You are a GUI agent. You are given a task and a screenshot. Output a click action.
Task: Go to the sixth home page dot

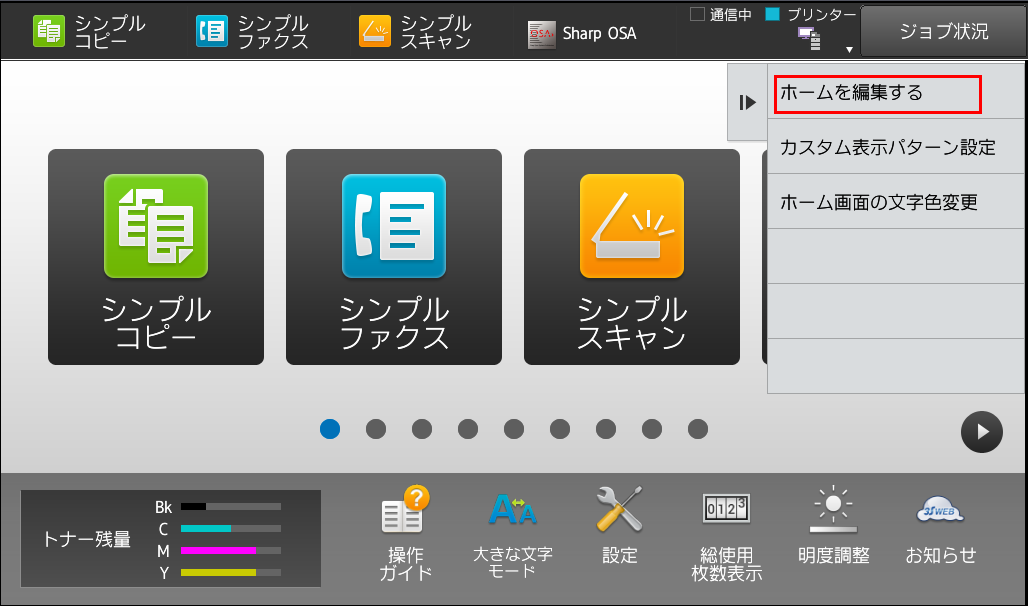tap(560, 429)
